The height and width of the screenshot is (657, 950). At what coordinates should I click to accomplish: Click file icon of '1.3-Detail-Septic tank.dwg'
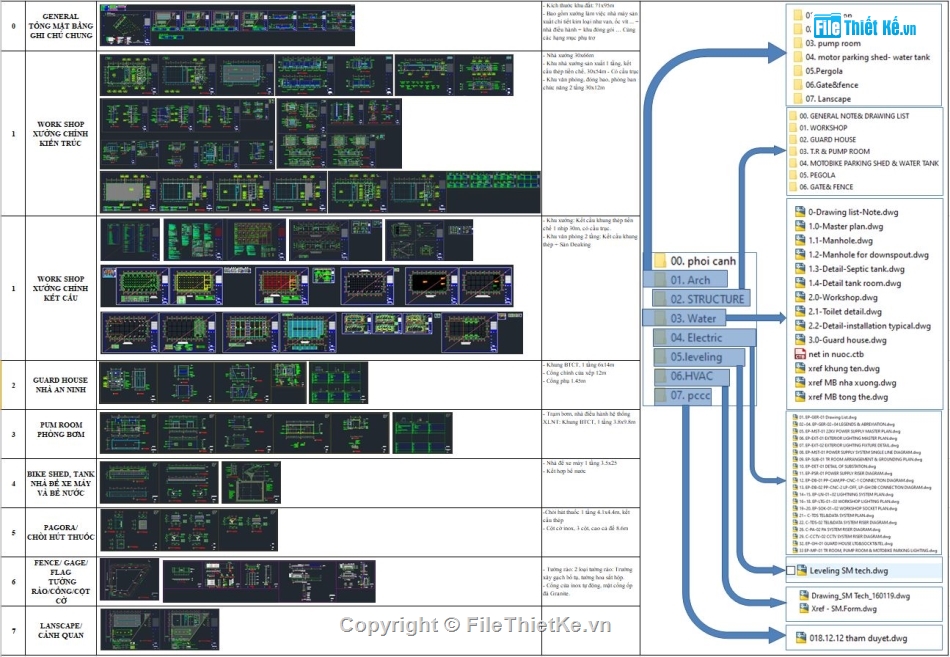coord(800,268)
